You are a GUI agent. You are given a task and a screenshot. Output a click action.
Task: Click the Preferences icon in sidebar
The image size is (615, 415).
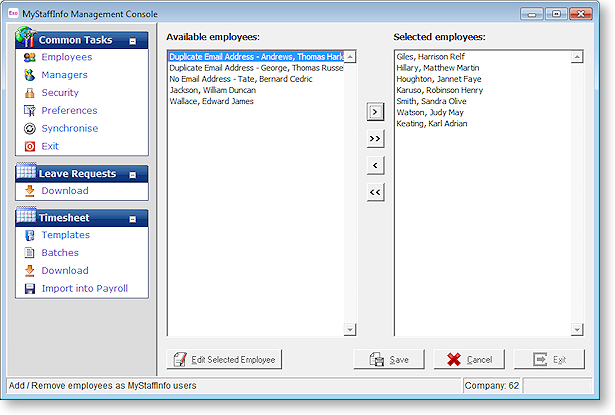[29, 111]
